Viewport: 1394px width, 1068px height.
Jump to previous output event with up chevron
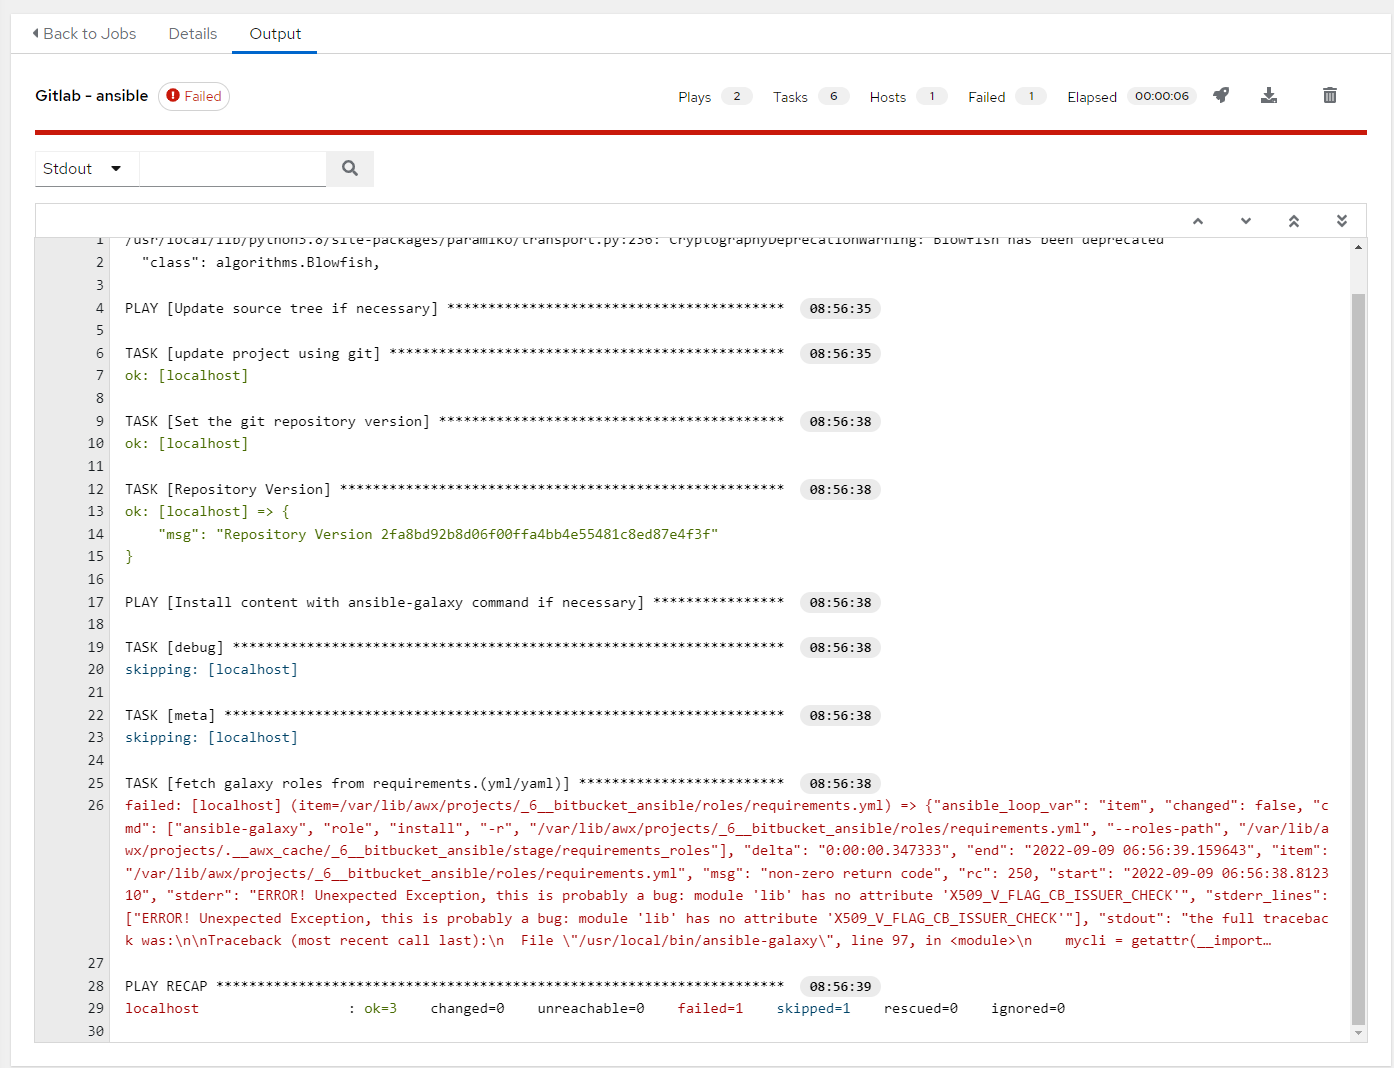click(x=1198, y=220)
